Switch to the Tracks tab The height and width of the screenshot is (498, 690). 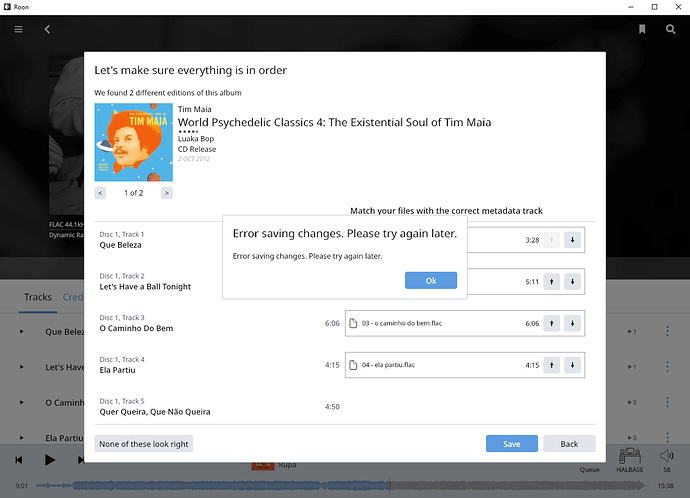click(38, 297)
